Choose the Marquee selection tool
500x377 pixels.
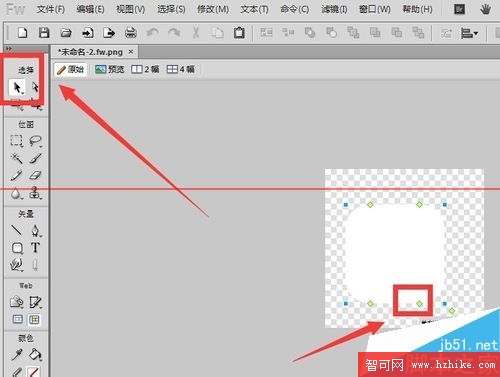[x=16, y=141]
